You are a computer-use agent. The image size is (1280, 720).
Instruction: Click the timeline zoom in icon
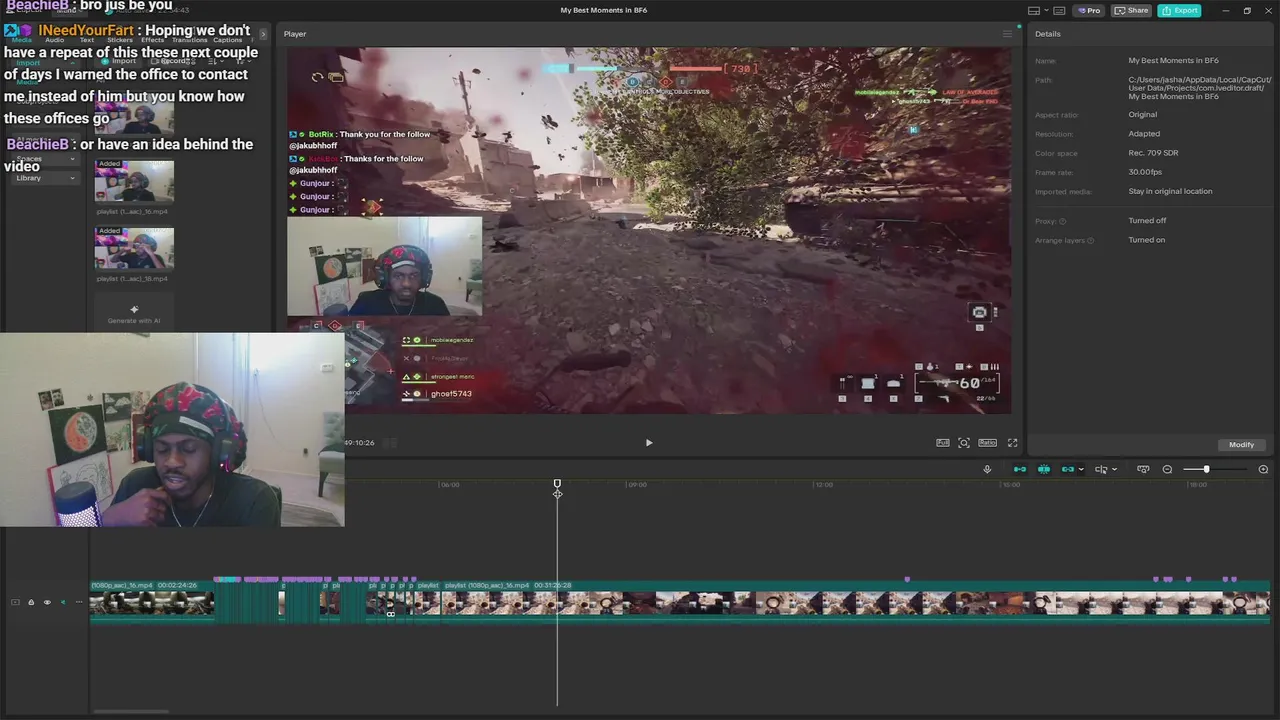[1263, 469]
